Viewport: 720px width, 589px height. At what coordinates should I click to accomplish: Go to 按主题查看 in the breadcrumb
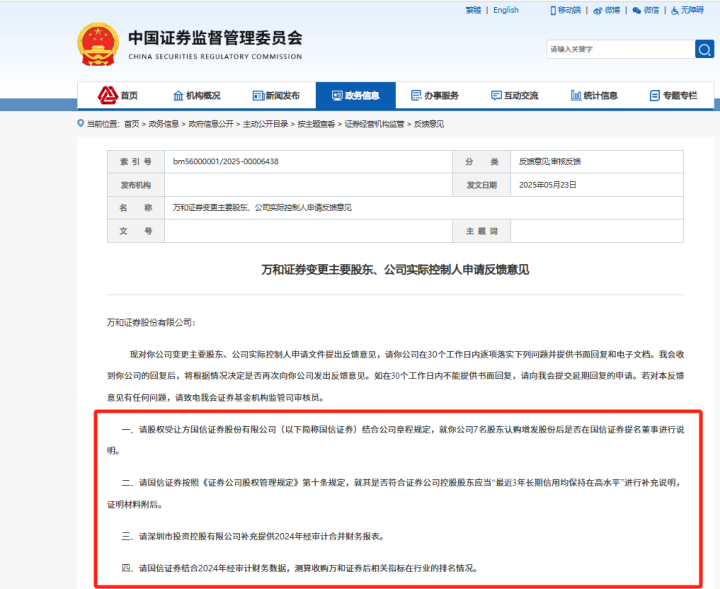tap(316, 124)
